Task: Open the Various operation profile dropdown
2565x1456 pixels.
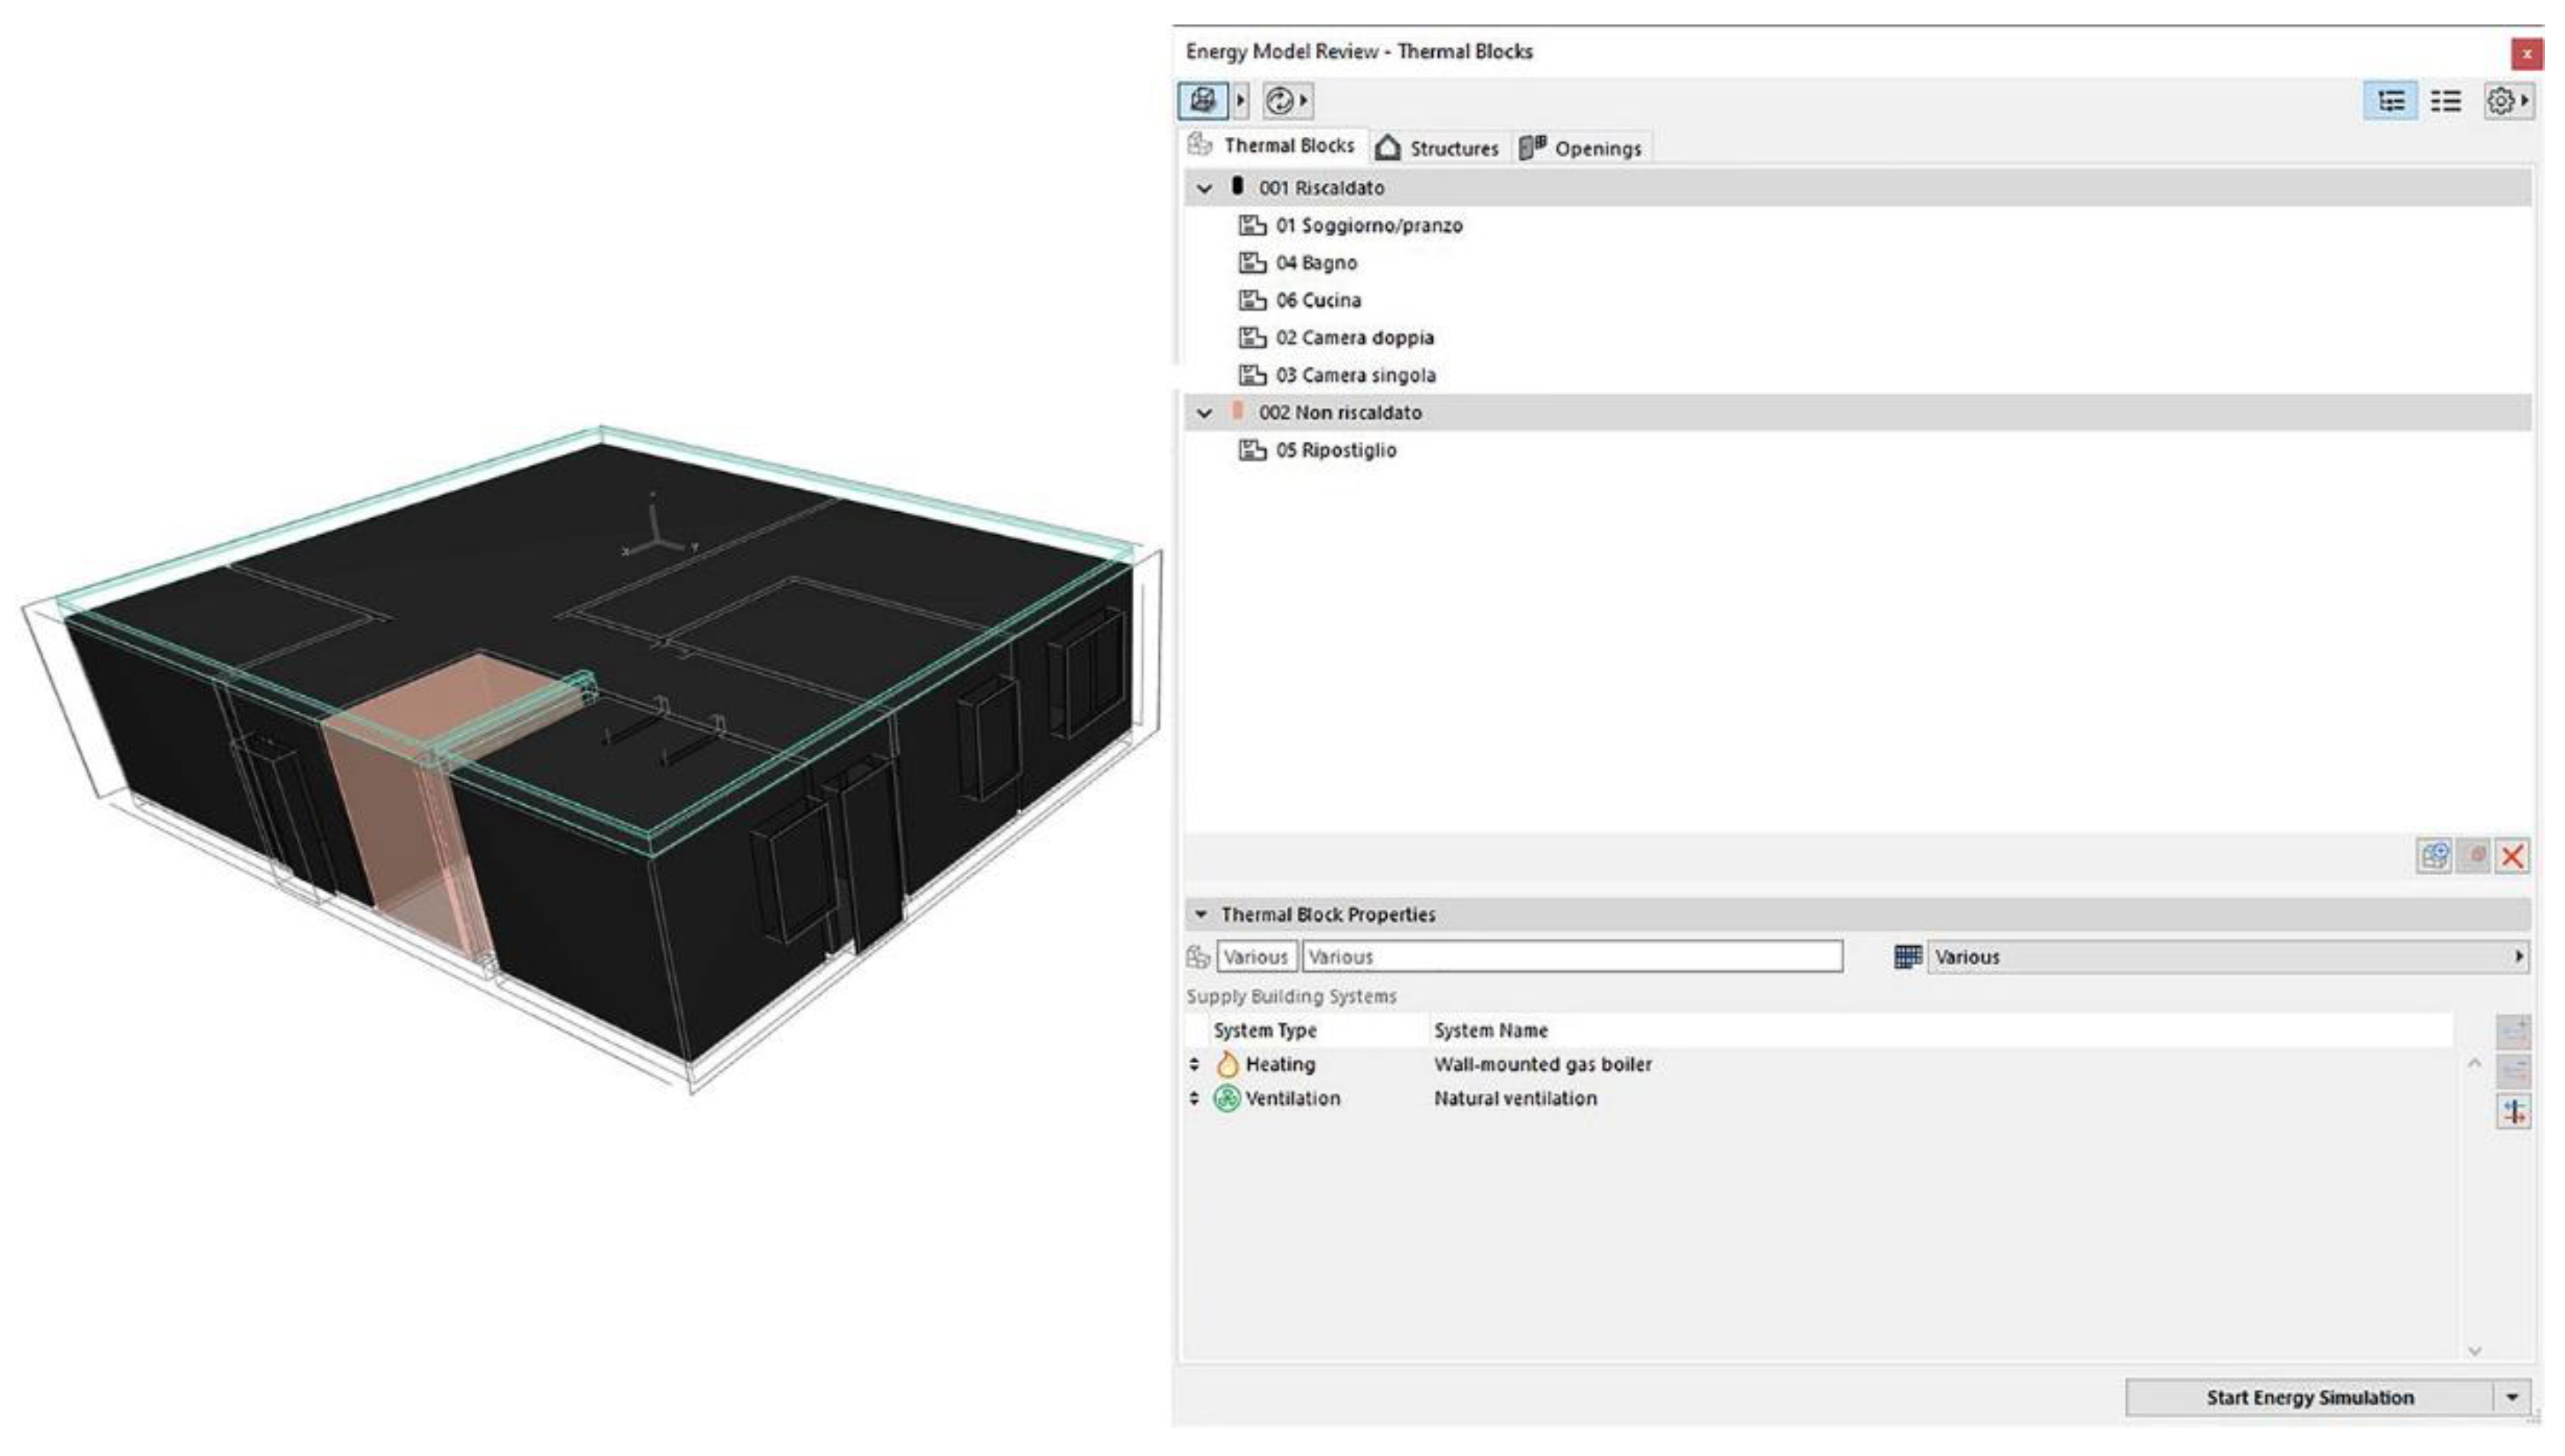Action: pyautogui.click(x=2225, y=957)
